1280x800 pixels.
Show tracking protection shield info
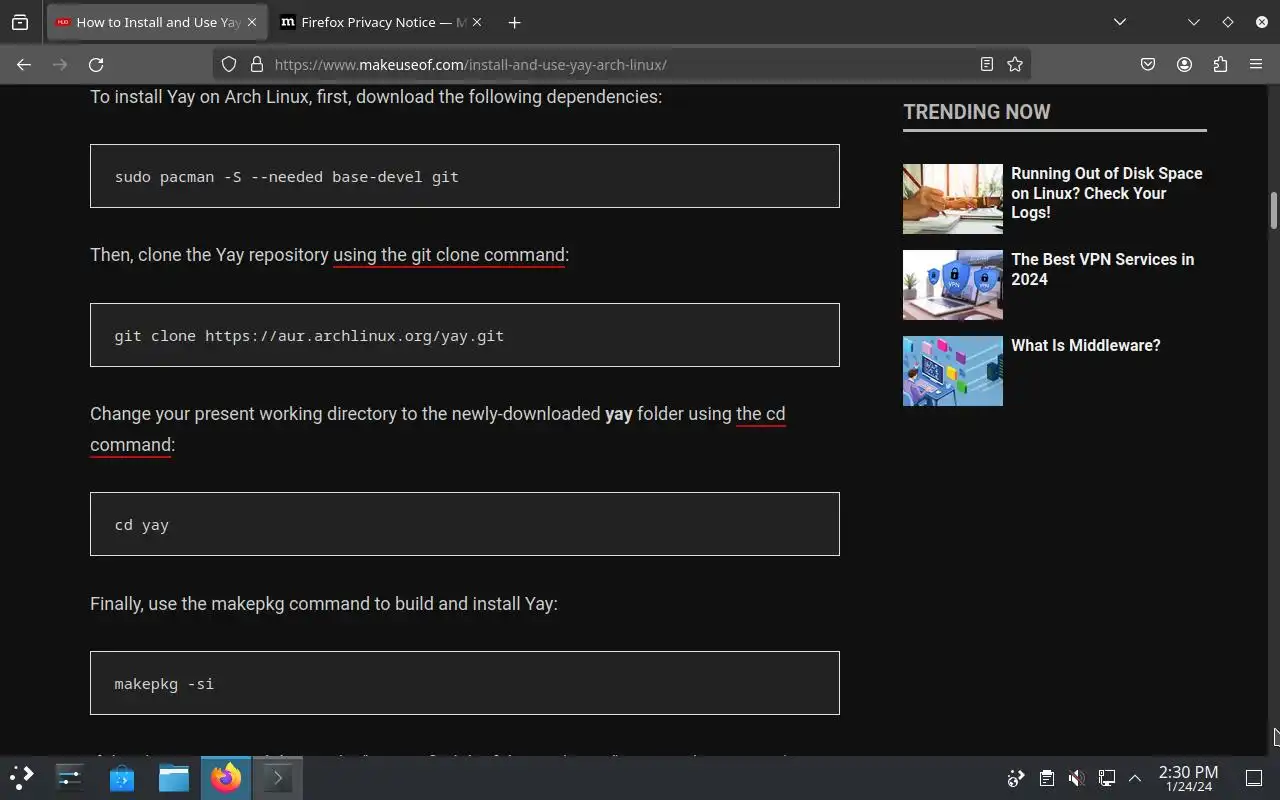229,64
